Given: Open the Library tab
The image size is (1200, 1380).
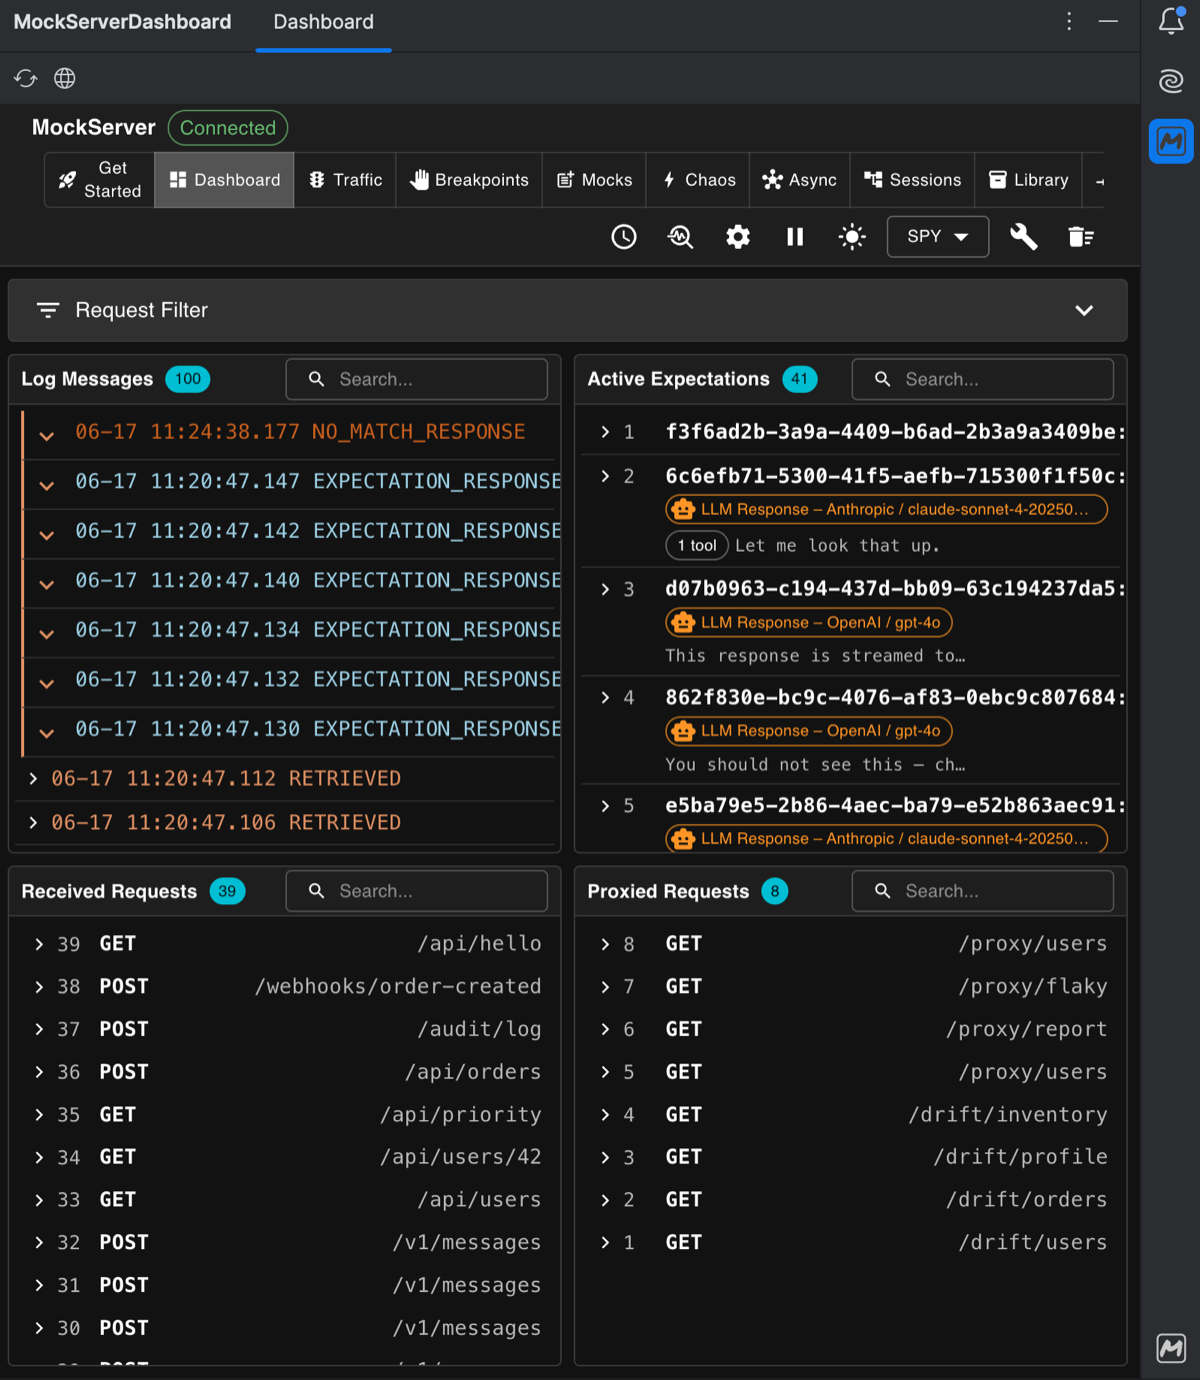Looking at the screenshot, I should point(1028,180).
